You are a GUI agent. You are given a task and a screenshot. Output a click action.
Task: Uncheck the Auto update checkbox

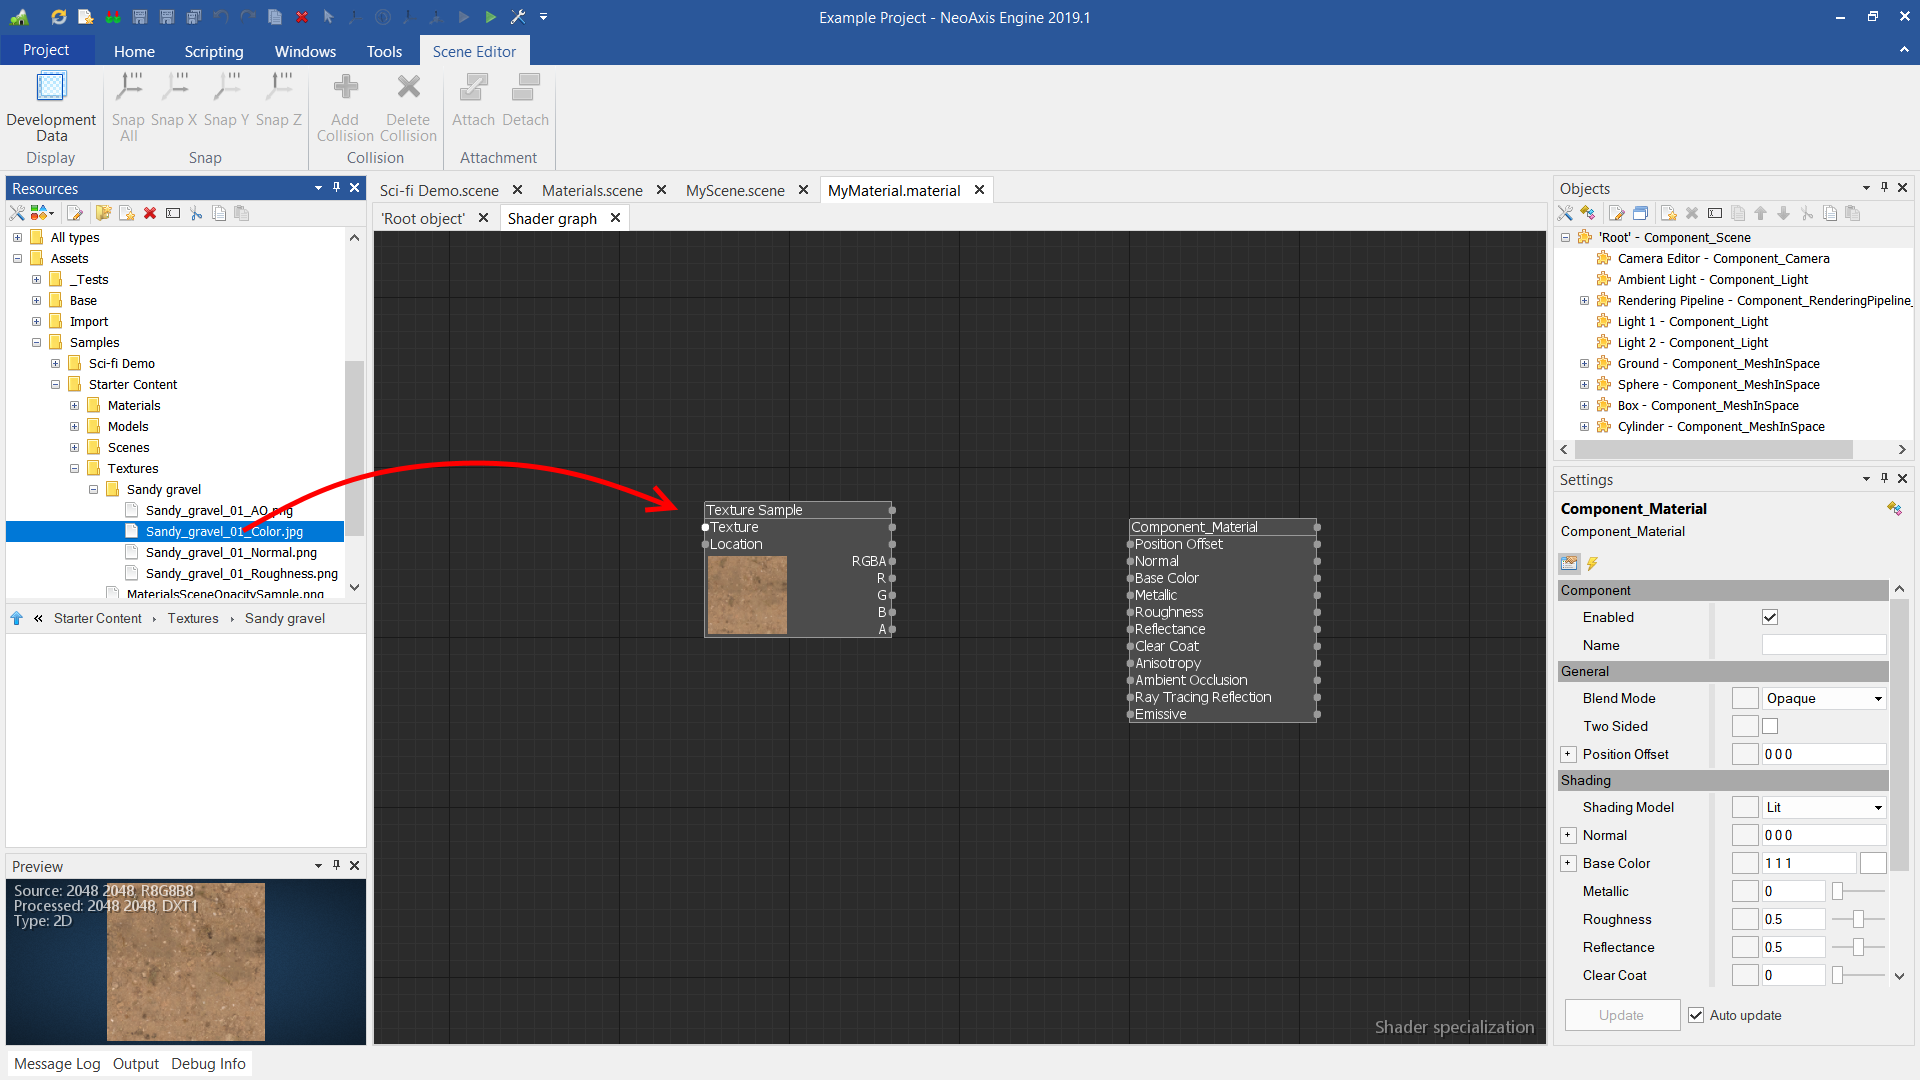[x=1696, y=1015]
